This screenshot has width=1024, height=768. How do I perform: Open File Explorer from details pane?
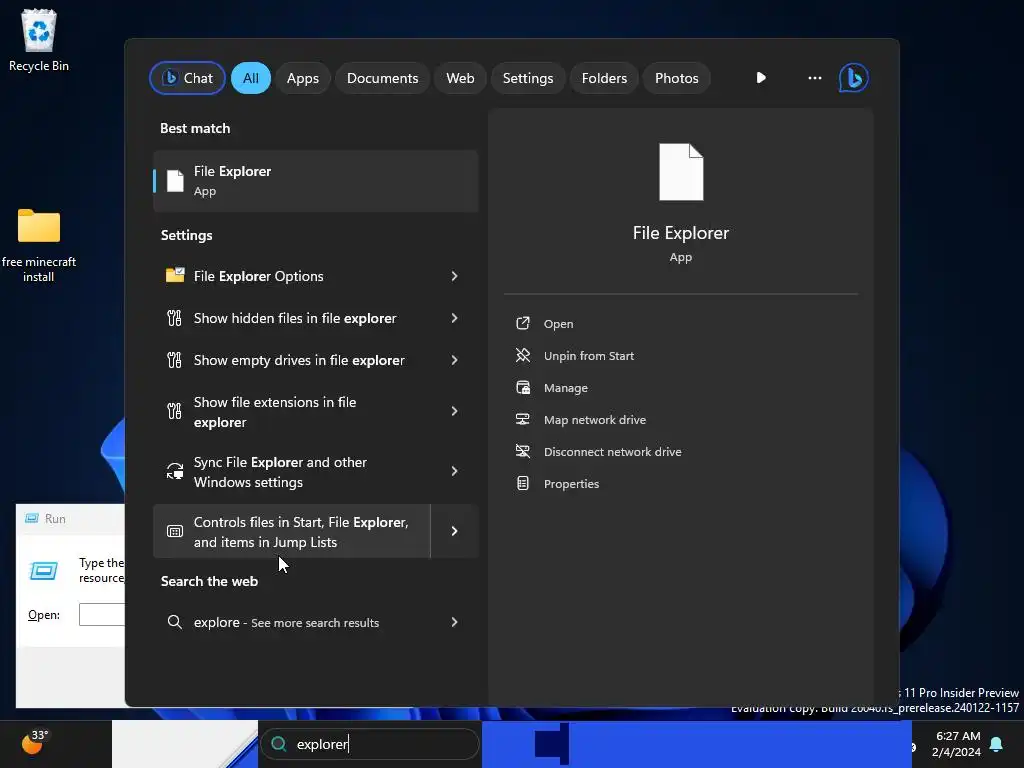(558, 324)
